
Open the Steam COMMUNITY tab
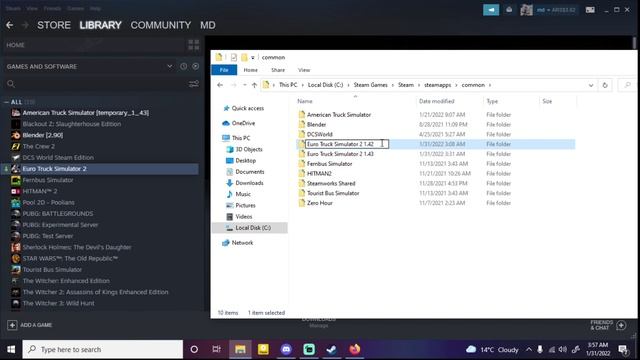(161, 25)
